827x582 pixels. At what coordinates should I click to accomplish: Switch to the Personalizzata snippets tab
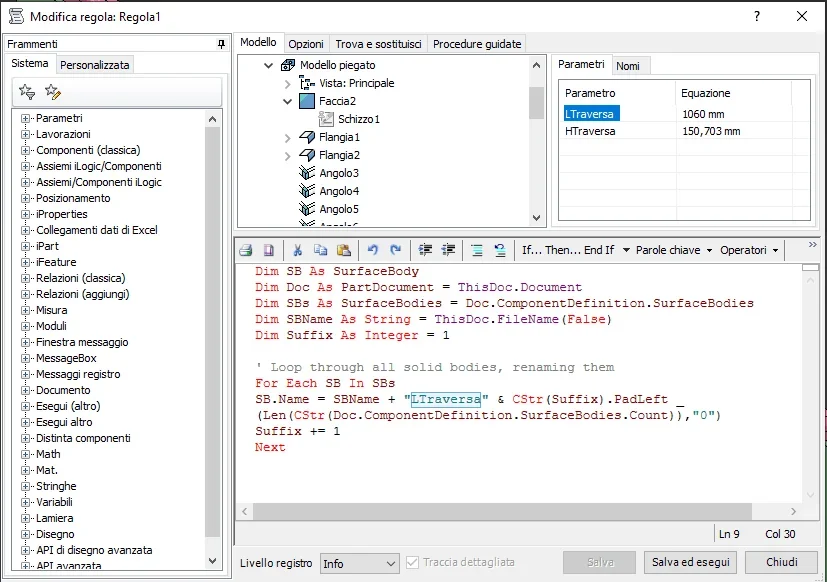pos(94,65)
